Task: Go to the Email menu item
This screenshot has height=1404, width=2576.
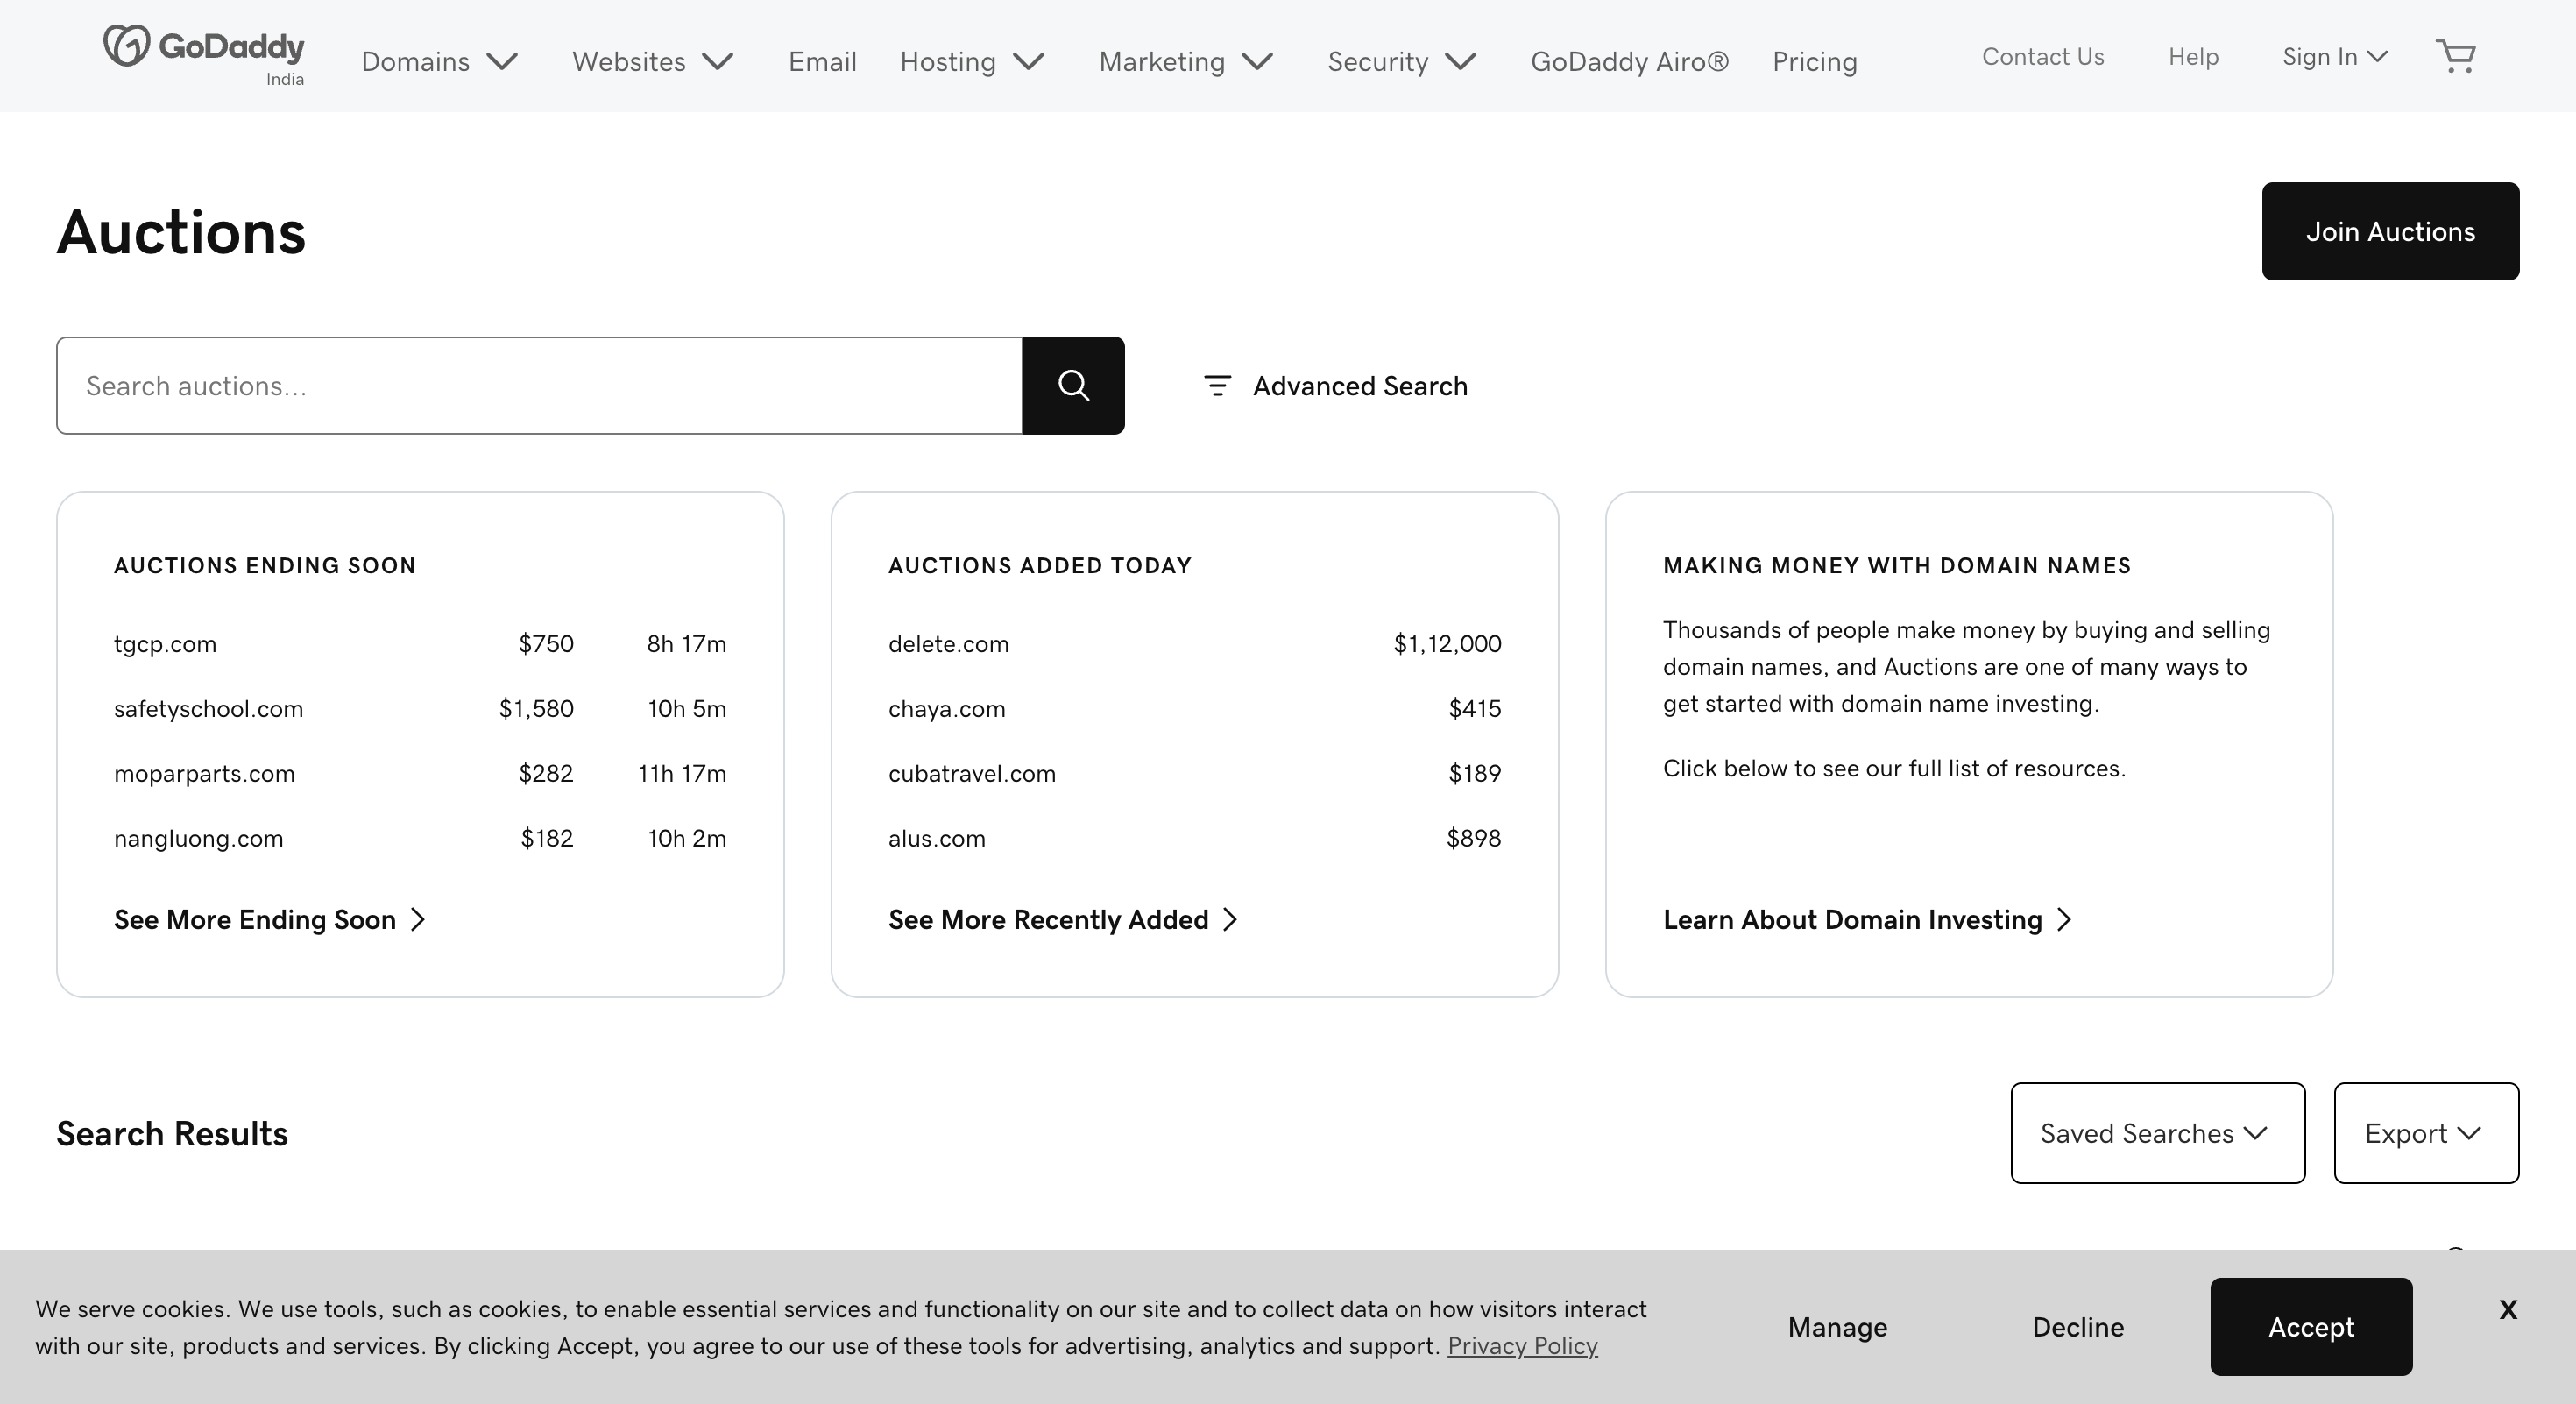Action: pyautogui.click(x=822, y=62)
